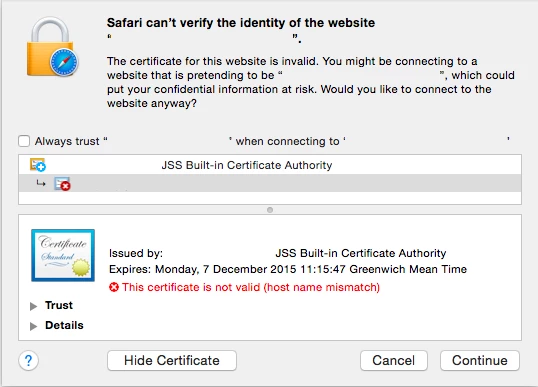Click the Certificate Standard thumbnail image
Viewport: 538px width, 387px height.
(63, 255)
